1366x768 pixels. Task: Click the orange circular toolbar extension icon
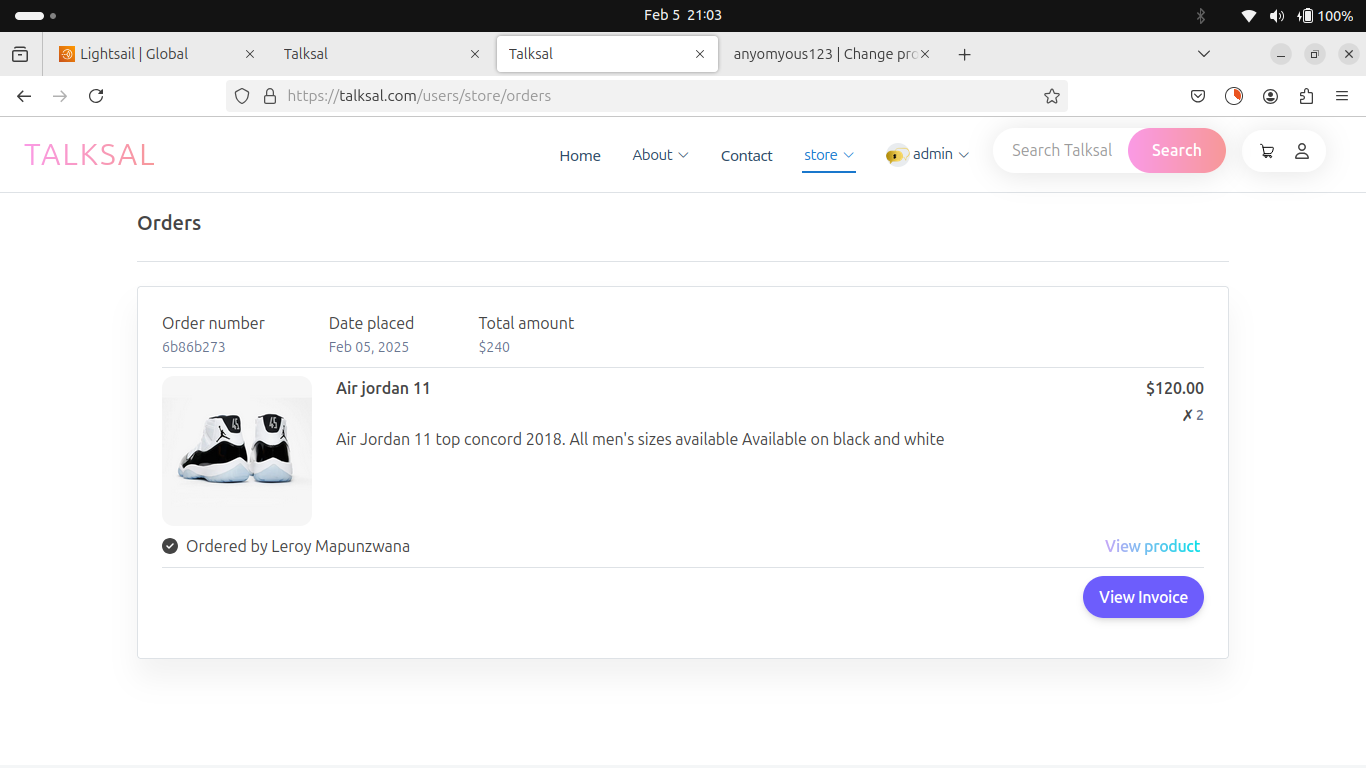point(1234,96)
